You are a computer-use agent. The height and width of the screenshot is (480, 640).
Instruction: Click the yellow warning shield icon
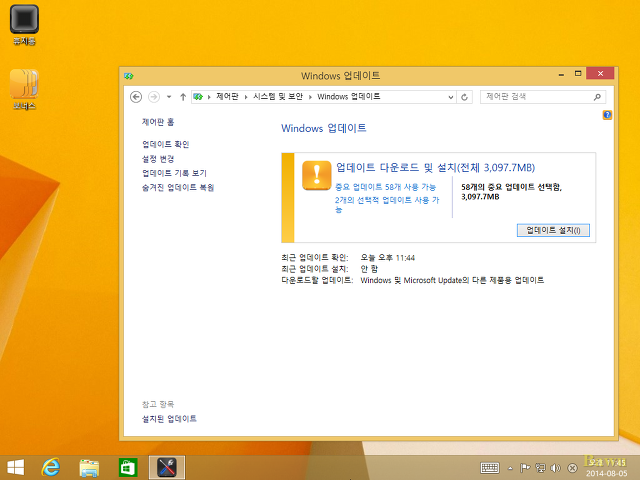316,176
